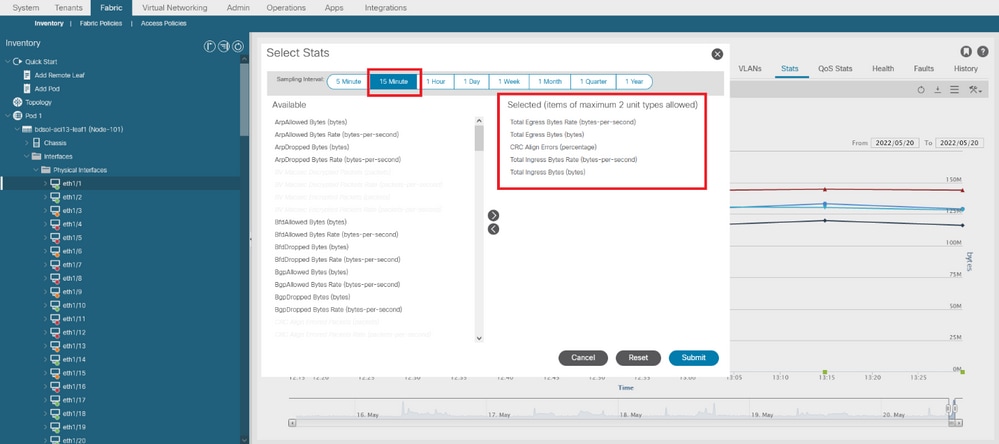Image resolution: width=999 pixels, height=444 pixels.
Task: Collapse the Pod 1 tree node
Action: 8,116
